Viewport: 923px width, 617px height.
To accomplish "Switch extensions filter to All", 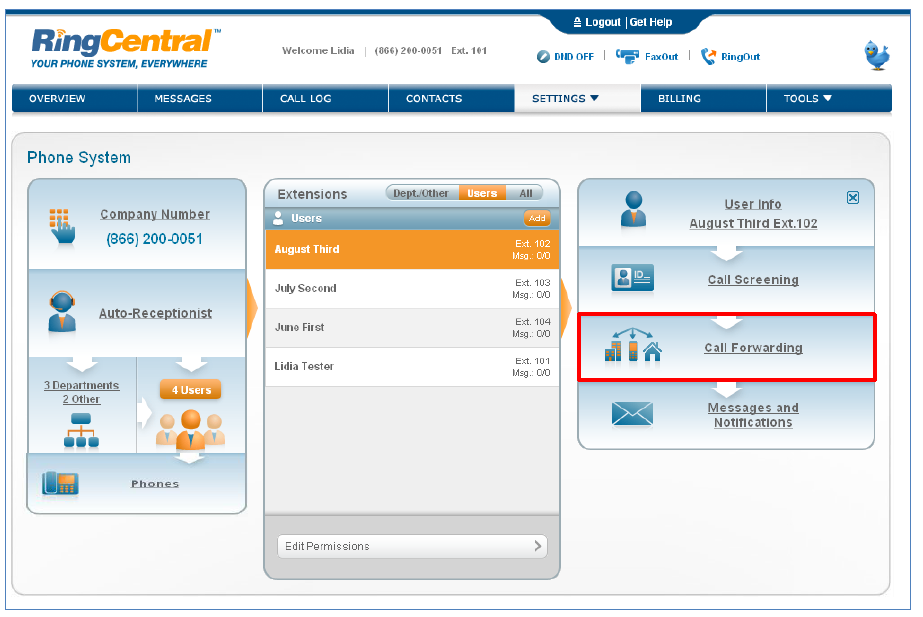I will tap(525, 194).
